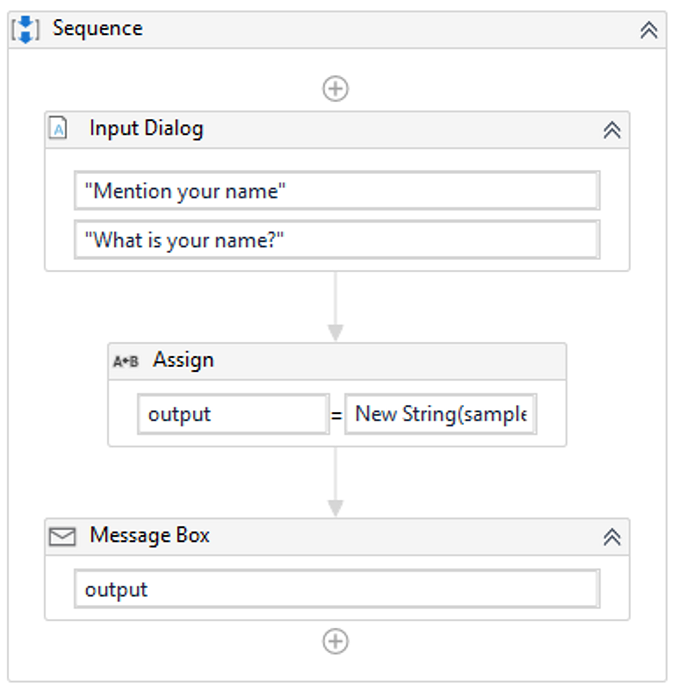
Task: Select the Input Dialog title label
Action: coord(146,129)
